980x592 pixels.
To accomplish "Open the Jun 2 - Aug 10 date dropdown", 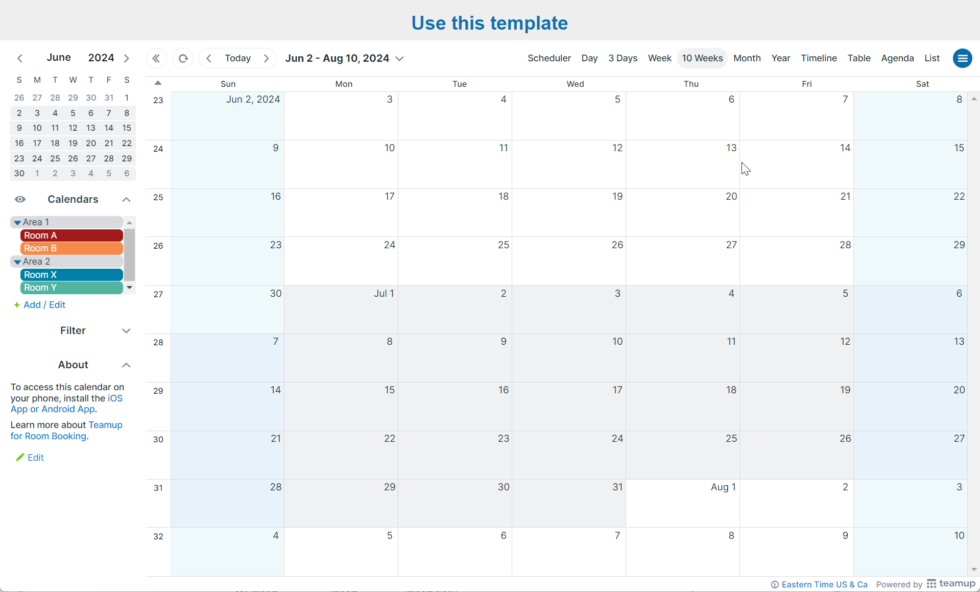I will pos(345,58).
